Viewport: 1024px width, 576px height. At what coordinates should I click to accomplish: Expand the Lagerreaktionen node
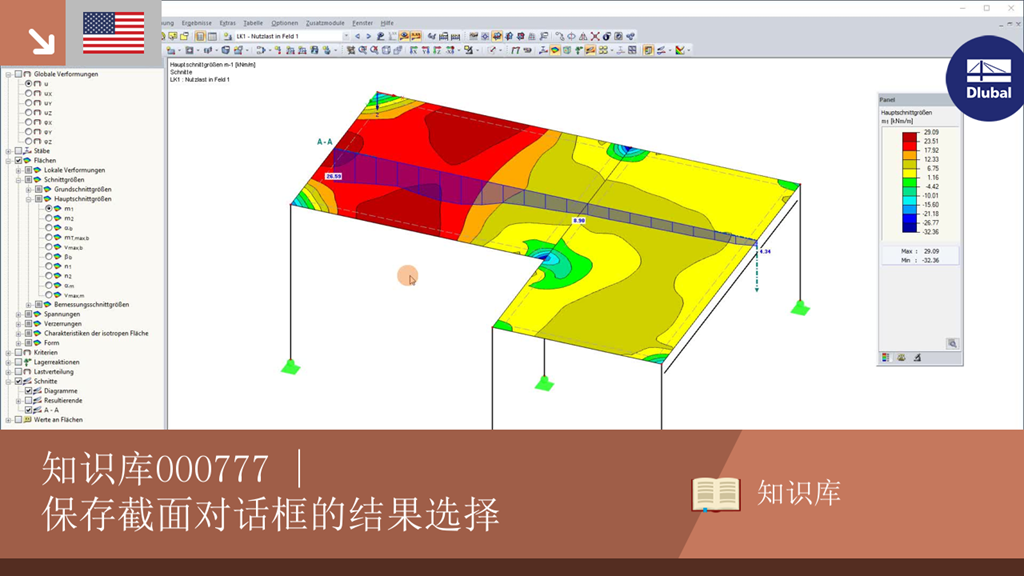click(x=8, y=362)
